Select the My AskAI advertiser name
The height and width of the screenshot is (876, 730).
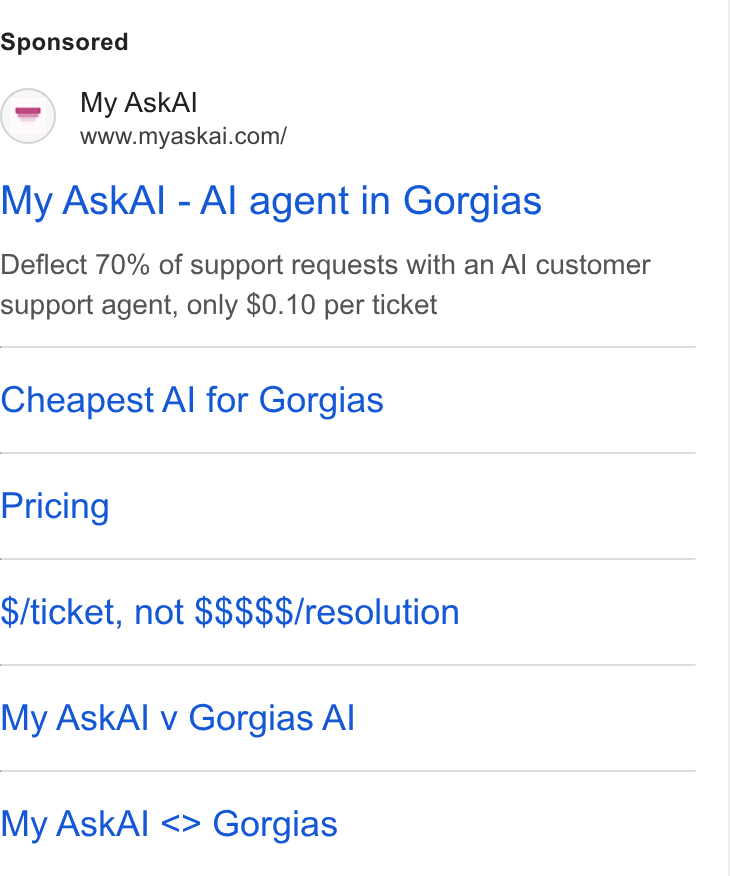tap(139, 103)
